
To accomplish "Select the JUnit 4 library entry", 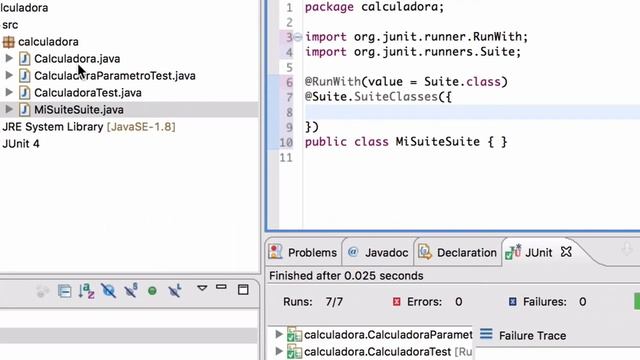I will click(x=21, y=144).
